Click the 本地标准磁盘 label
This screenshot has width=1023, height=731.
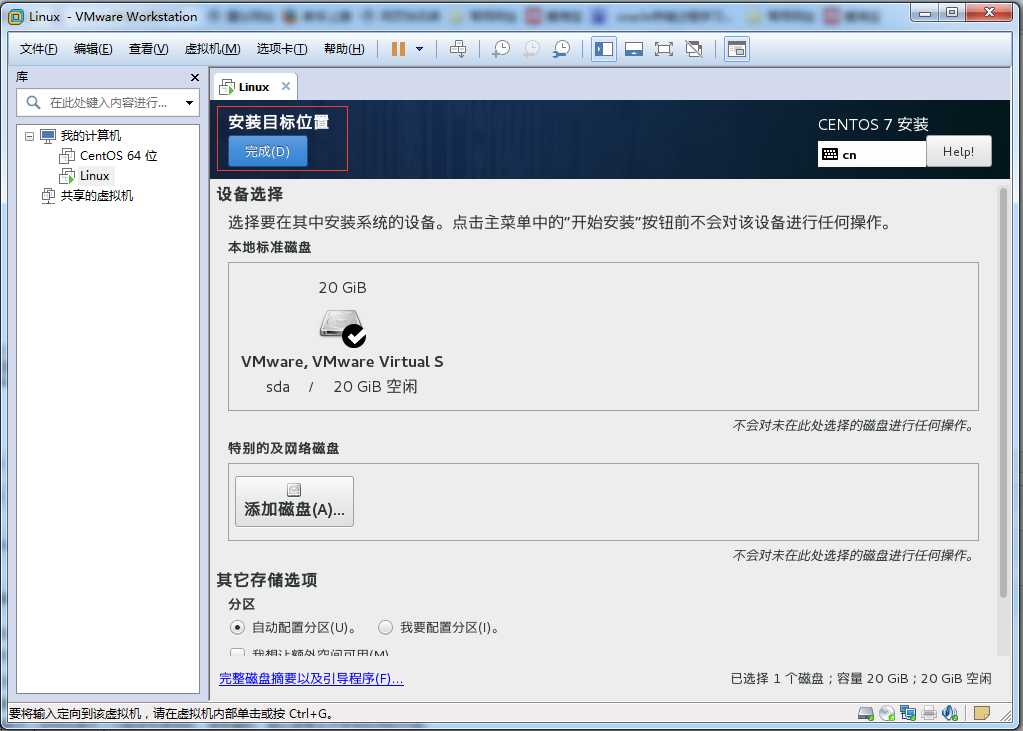click(x=269, y=247)
